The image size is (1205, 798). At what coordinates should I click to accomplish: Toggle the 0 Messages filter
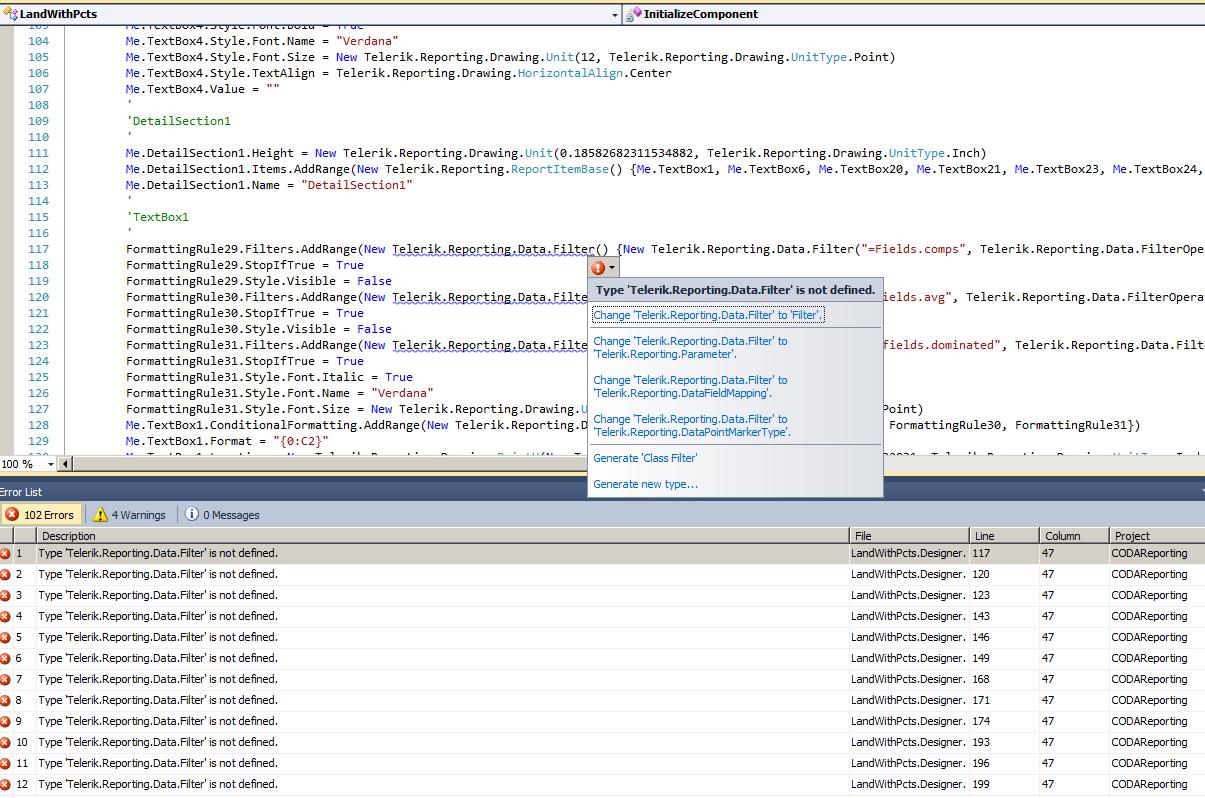[x=222, y=515]
